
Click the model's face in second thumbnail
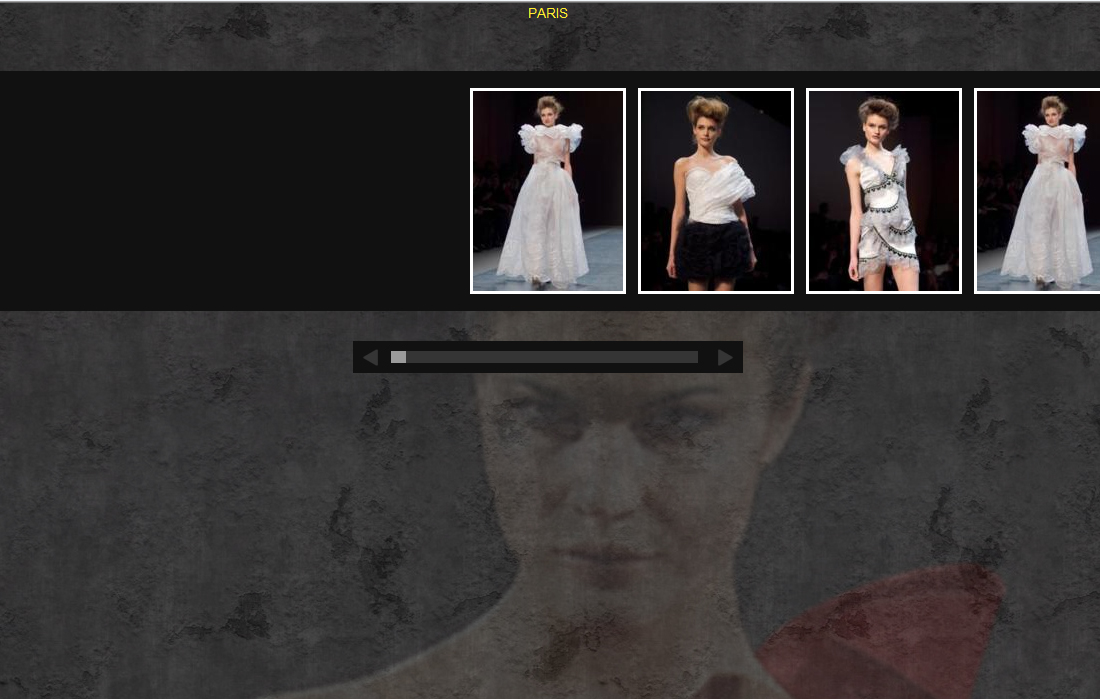point(708,122)
